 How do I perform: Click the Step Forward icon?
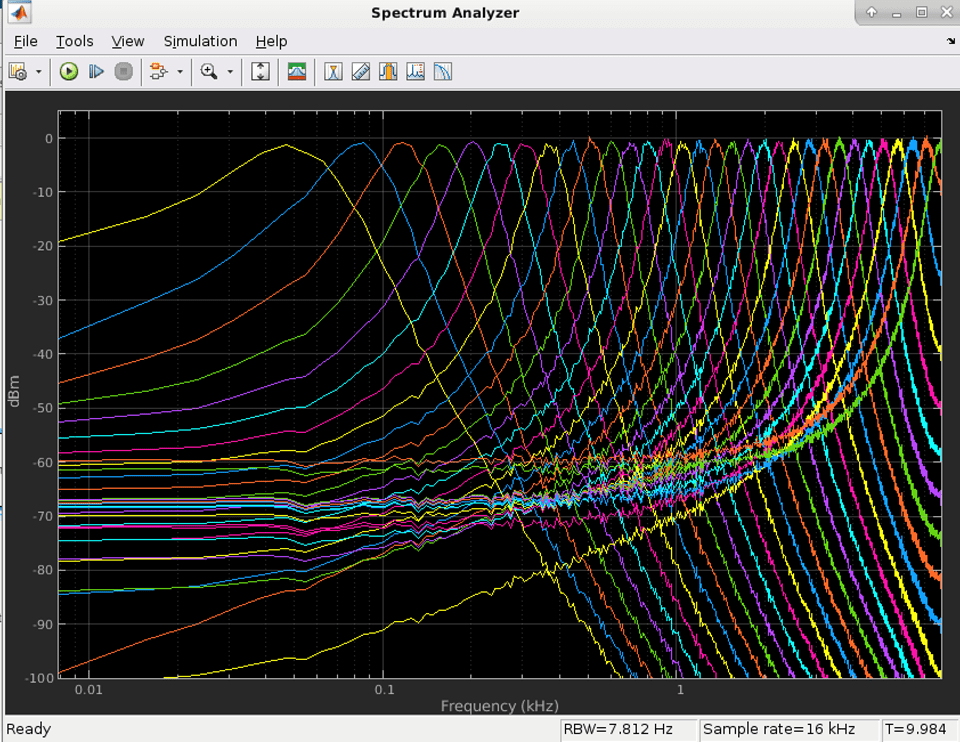[96, 72]
